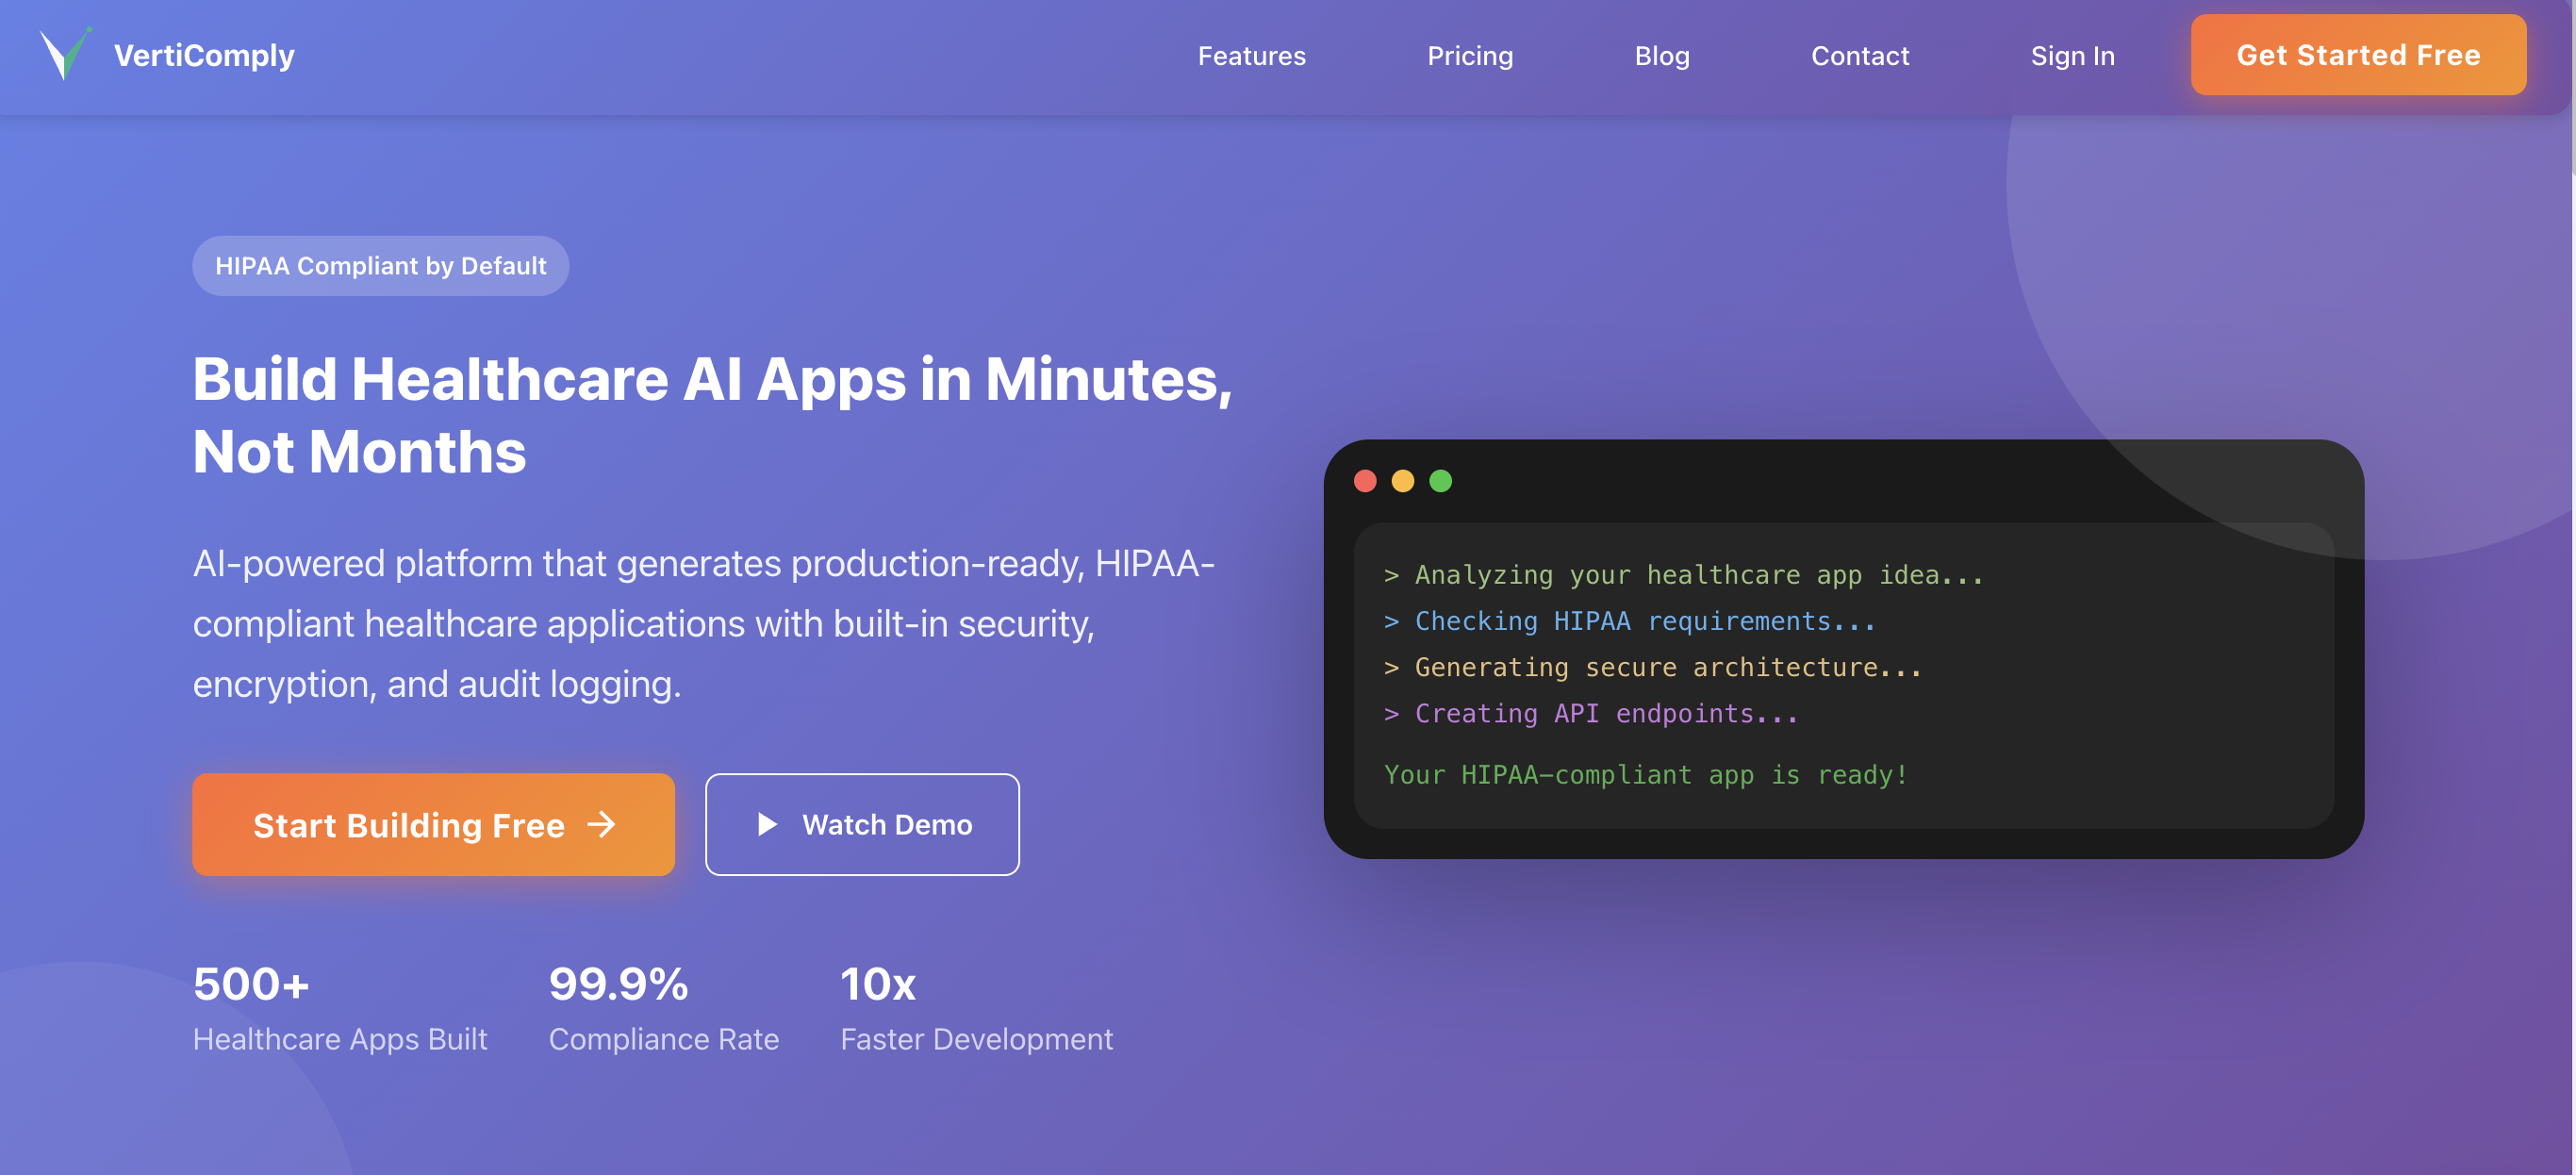Open the Features menu item
Viewport: 2576px width, 1175px height.
pyautogui.click(x=1251, y=56)
